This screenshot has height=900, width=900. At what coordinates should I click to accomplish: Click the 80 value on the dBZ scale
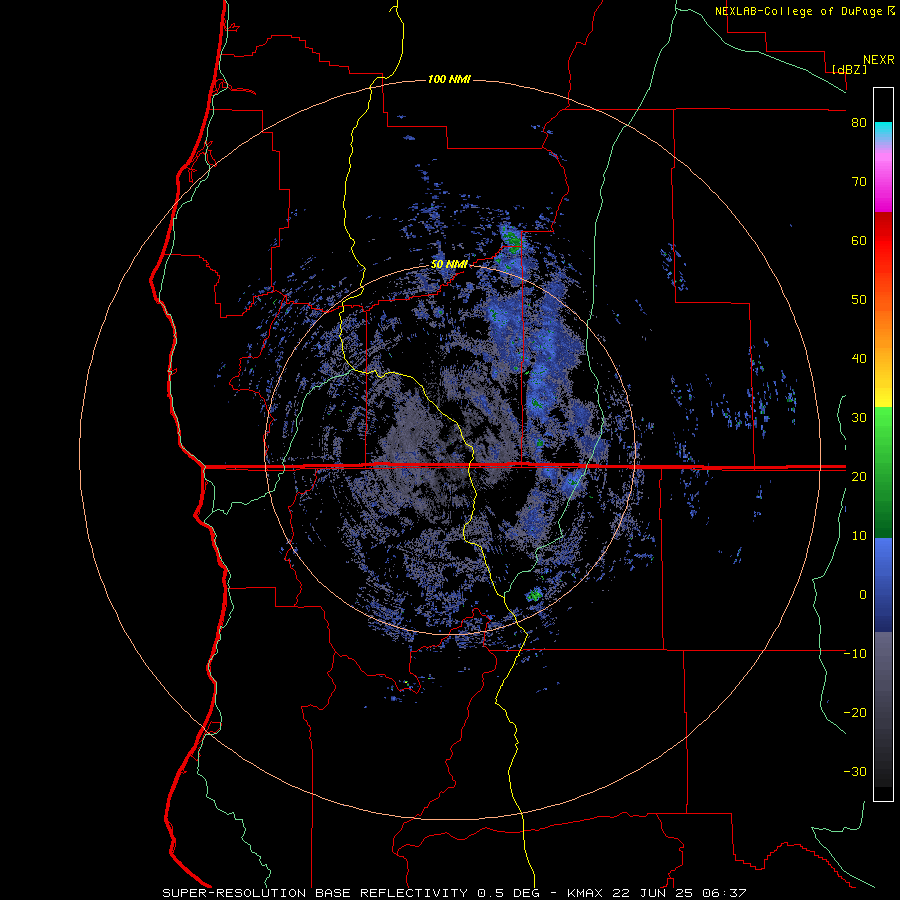pos(859,123)
